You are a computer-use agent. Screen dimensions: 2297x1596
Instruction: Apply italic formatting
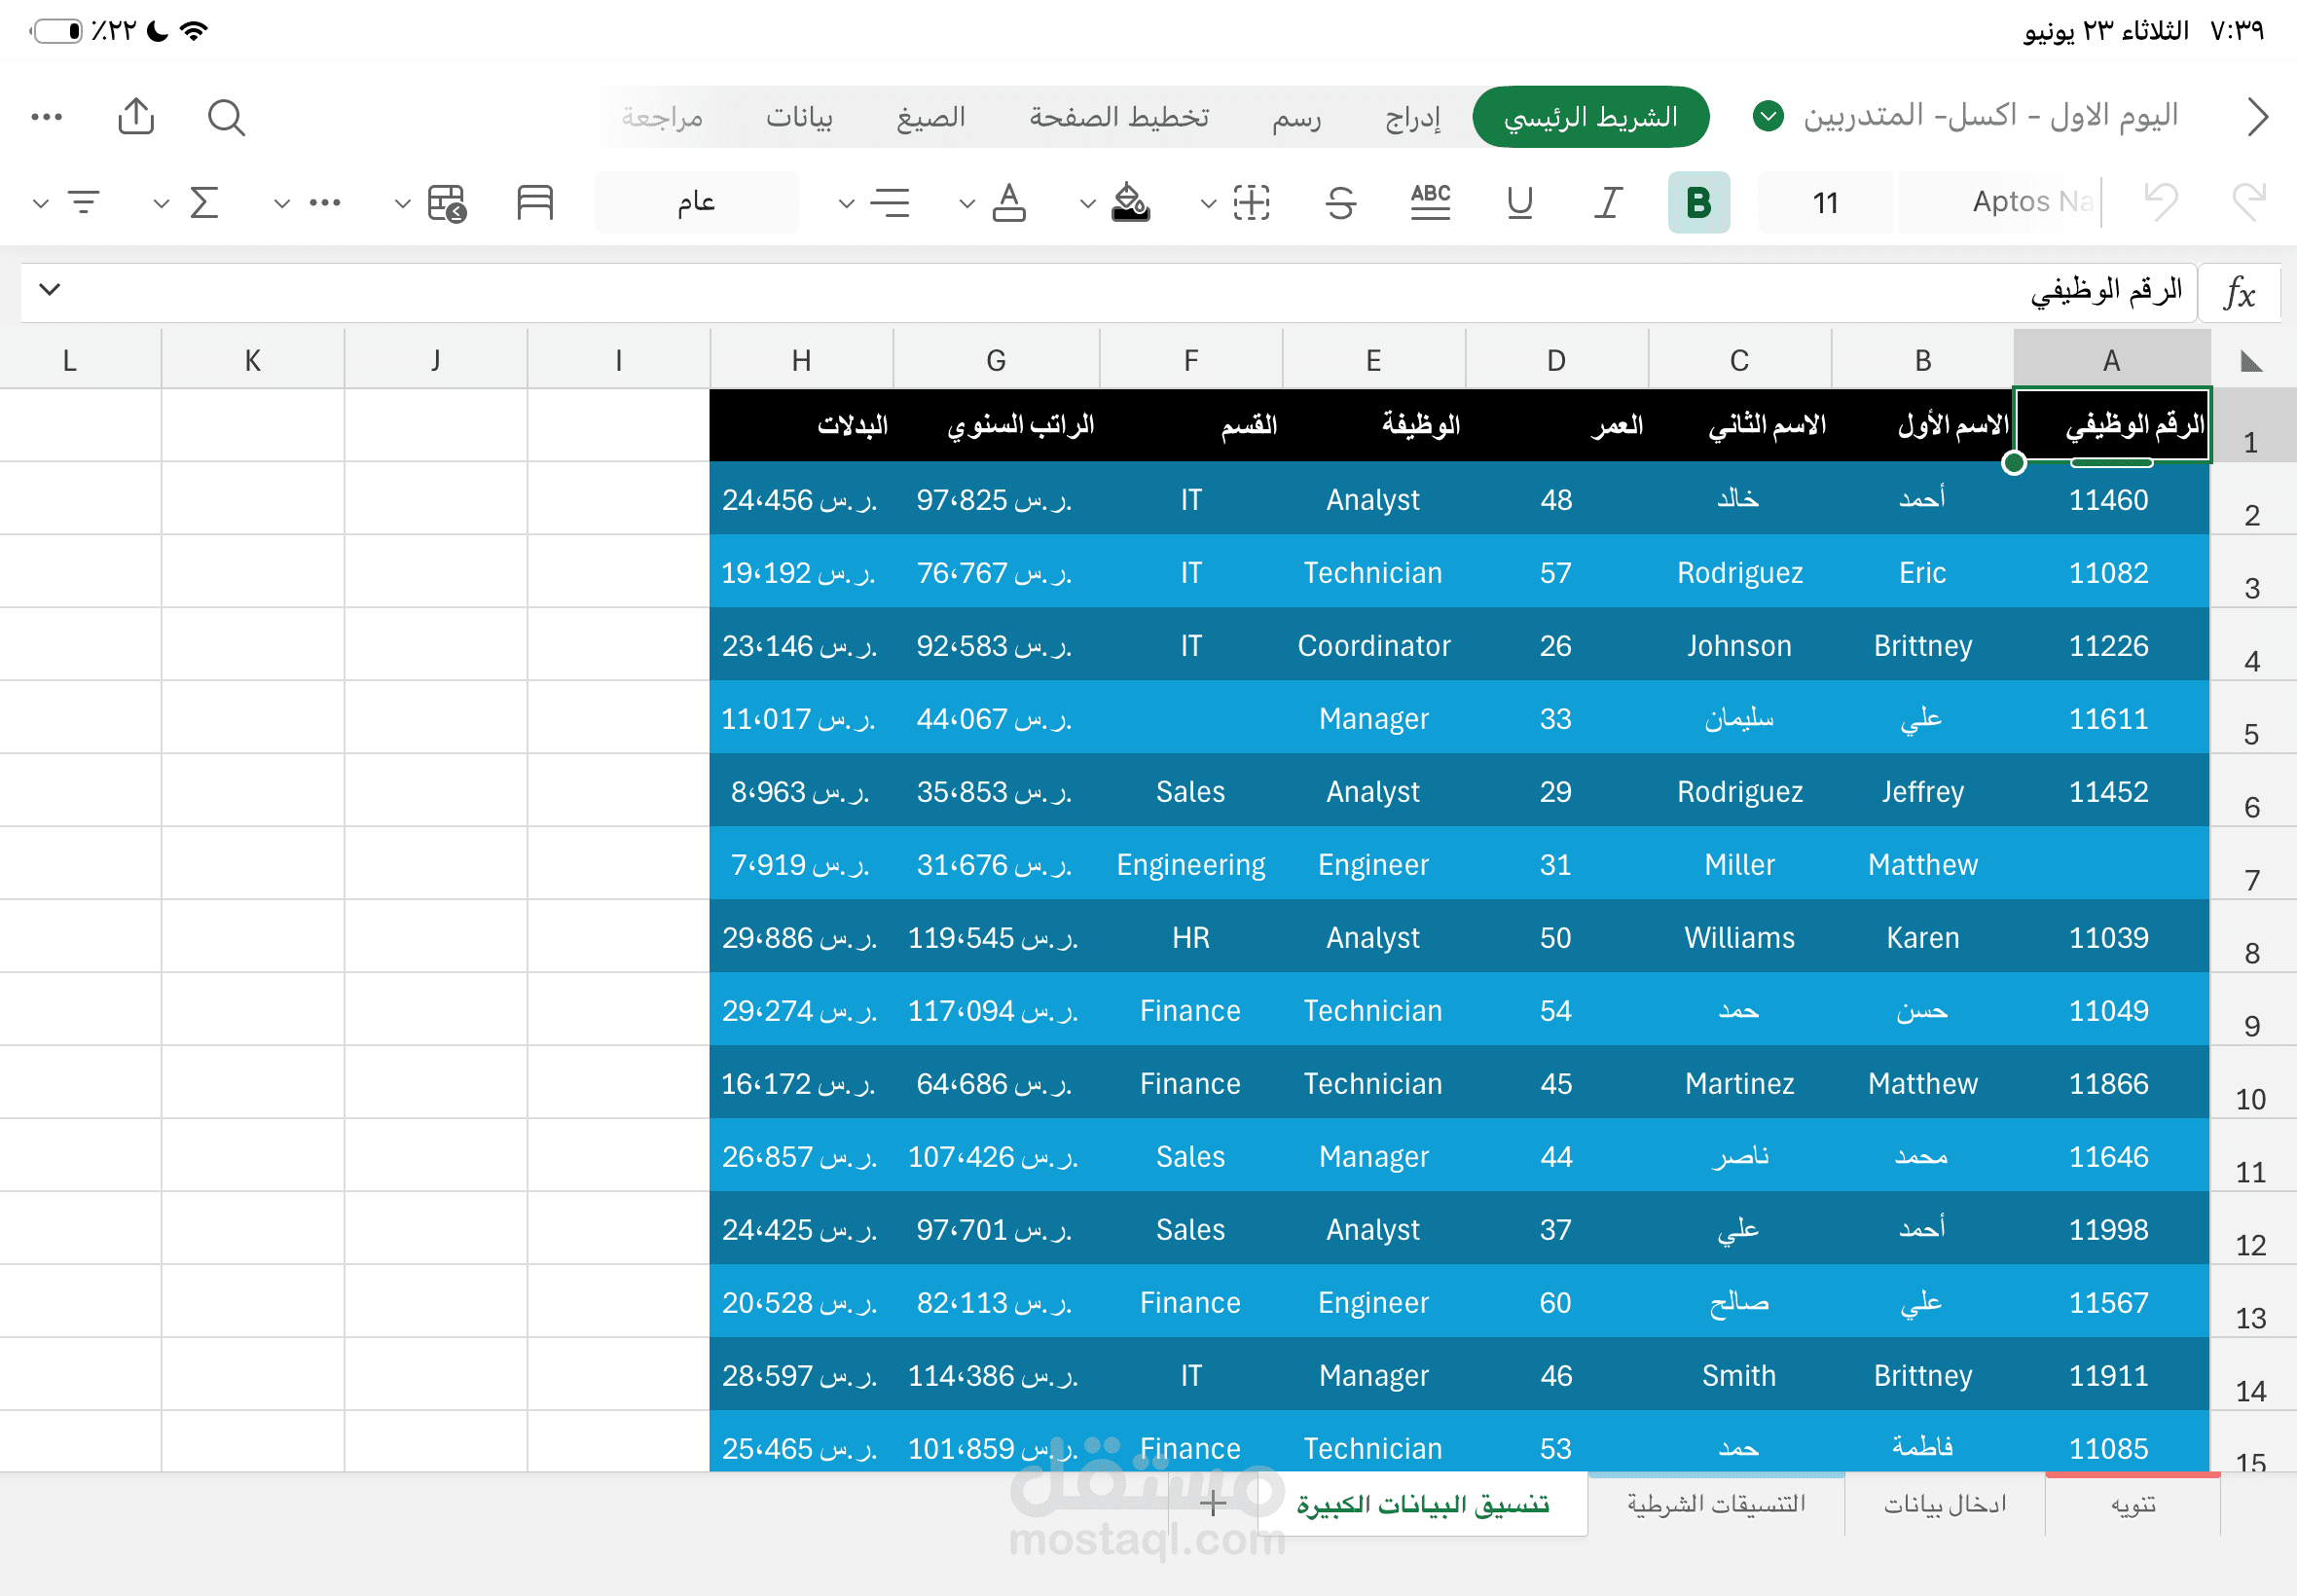coord(1607,202)
